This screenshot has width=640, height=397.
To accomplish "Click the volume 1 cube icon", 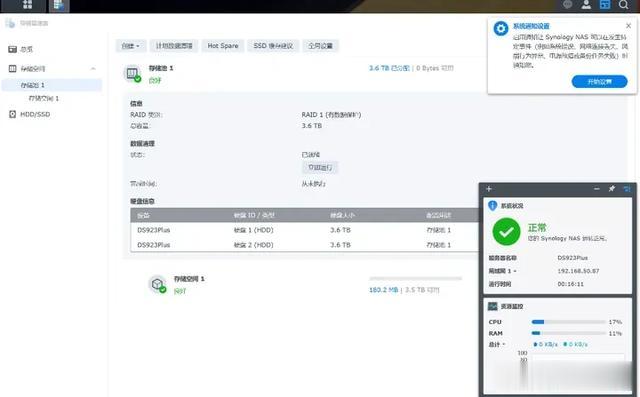I will (158, 284).
